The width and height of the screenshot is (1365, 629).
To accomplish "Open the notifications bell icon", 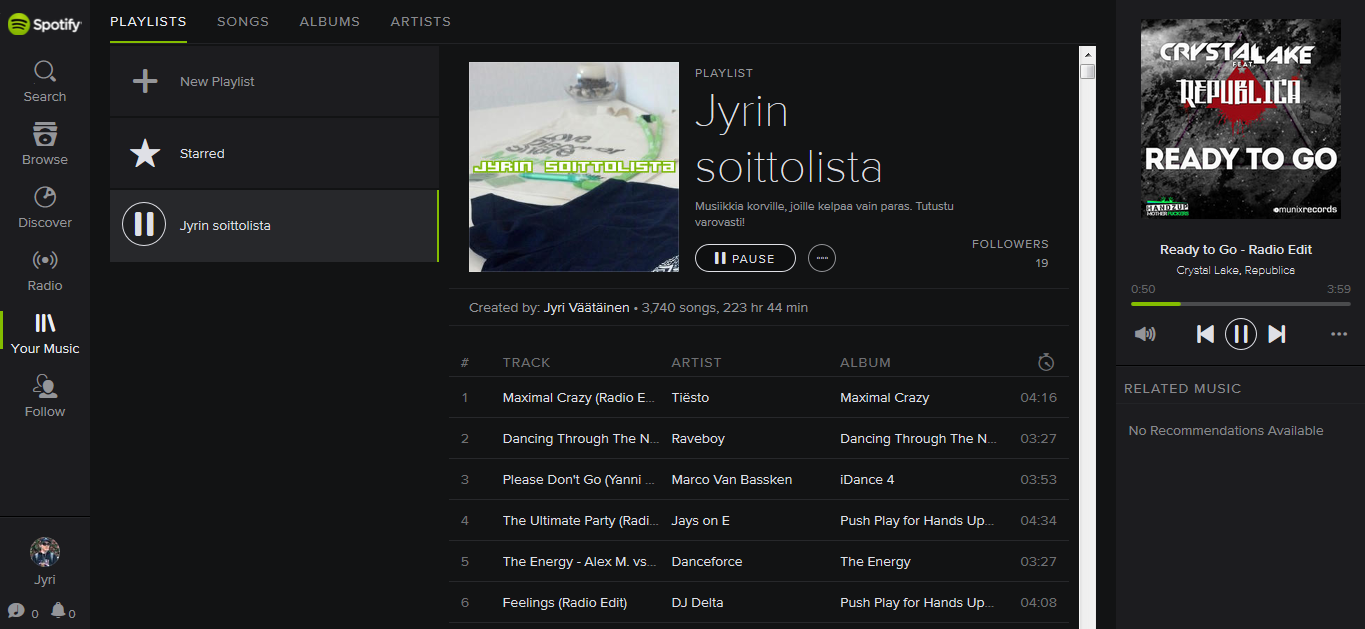I will [x=58, y=610].
